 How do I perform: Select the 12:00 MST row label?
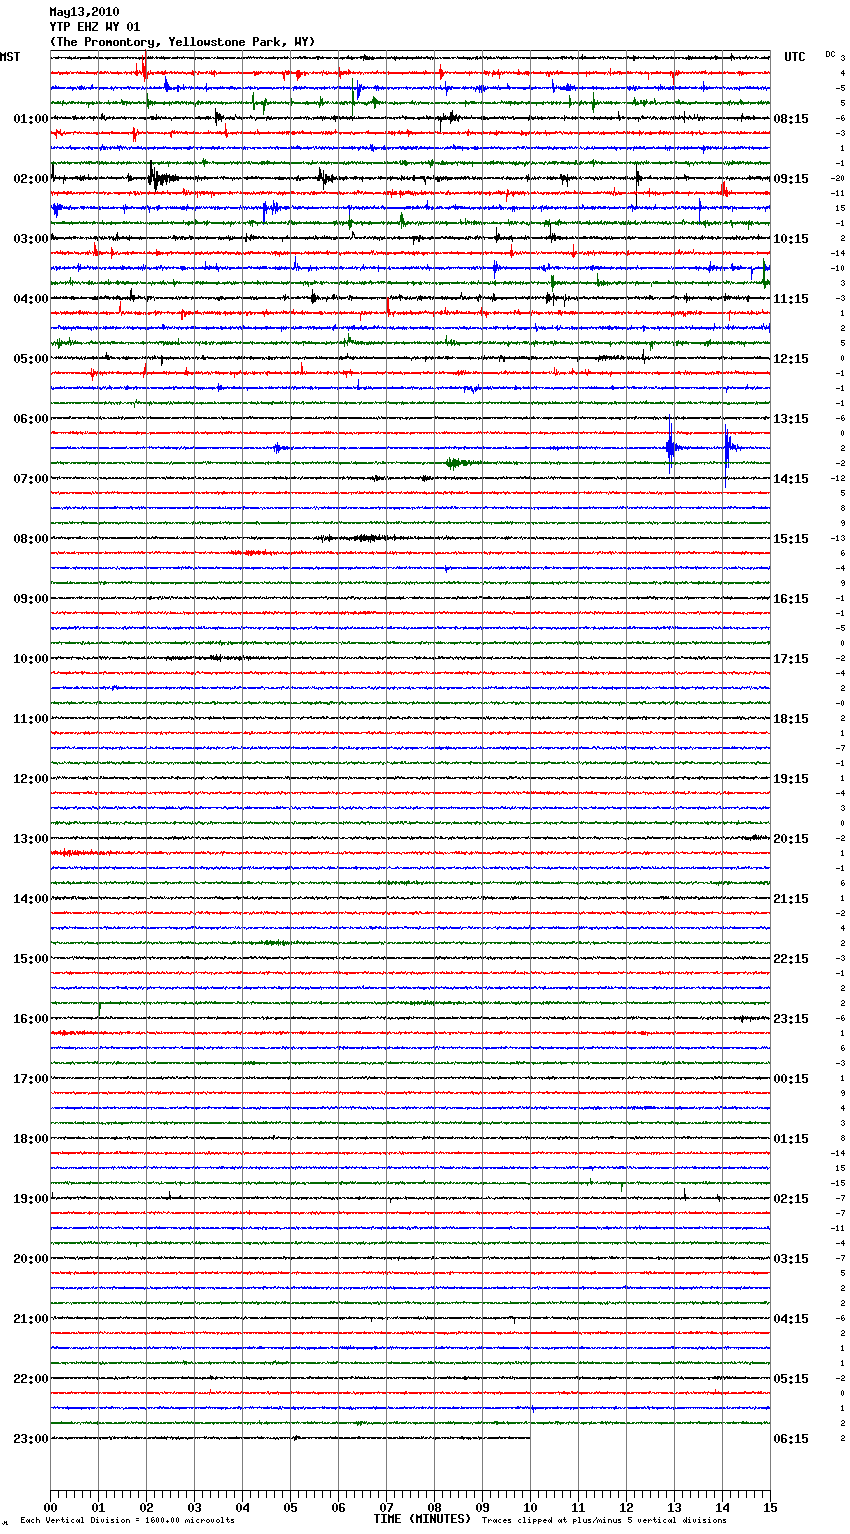click(30, 779)
